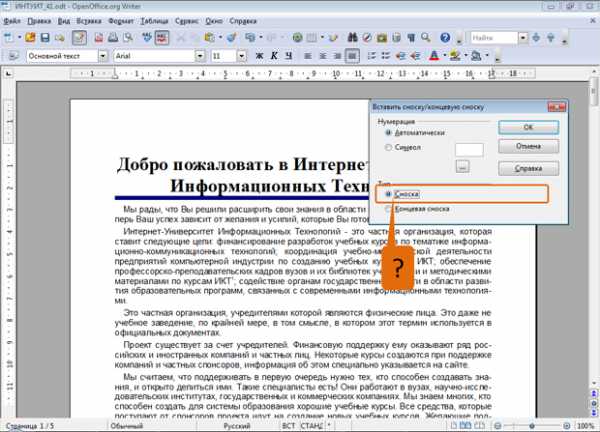Screen dimensions: 600x432
Task: Apply the Highlighting marker swatch
Action: [x=455, y=56]
